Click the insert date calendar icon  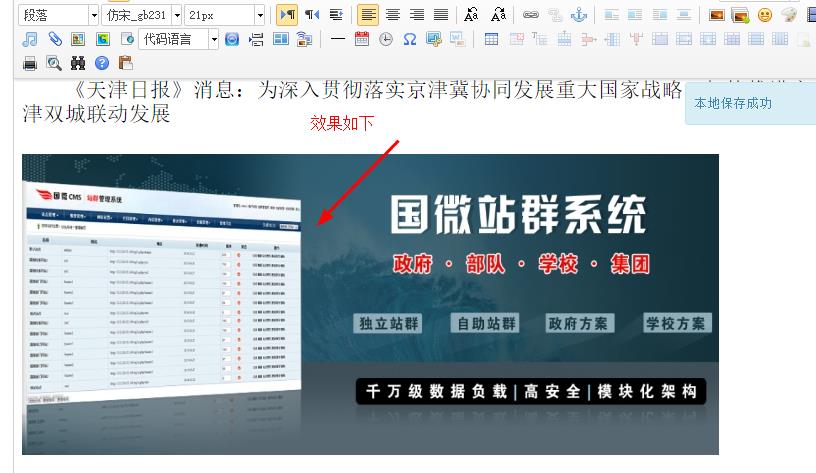362,40
